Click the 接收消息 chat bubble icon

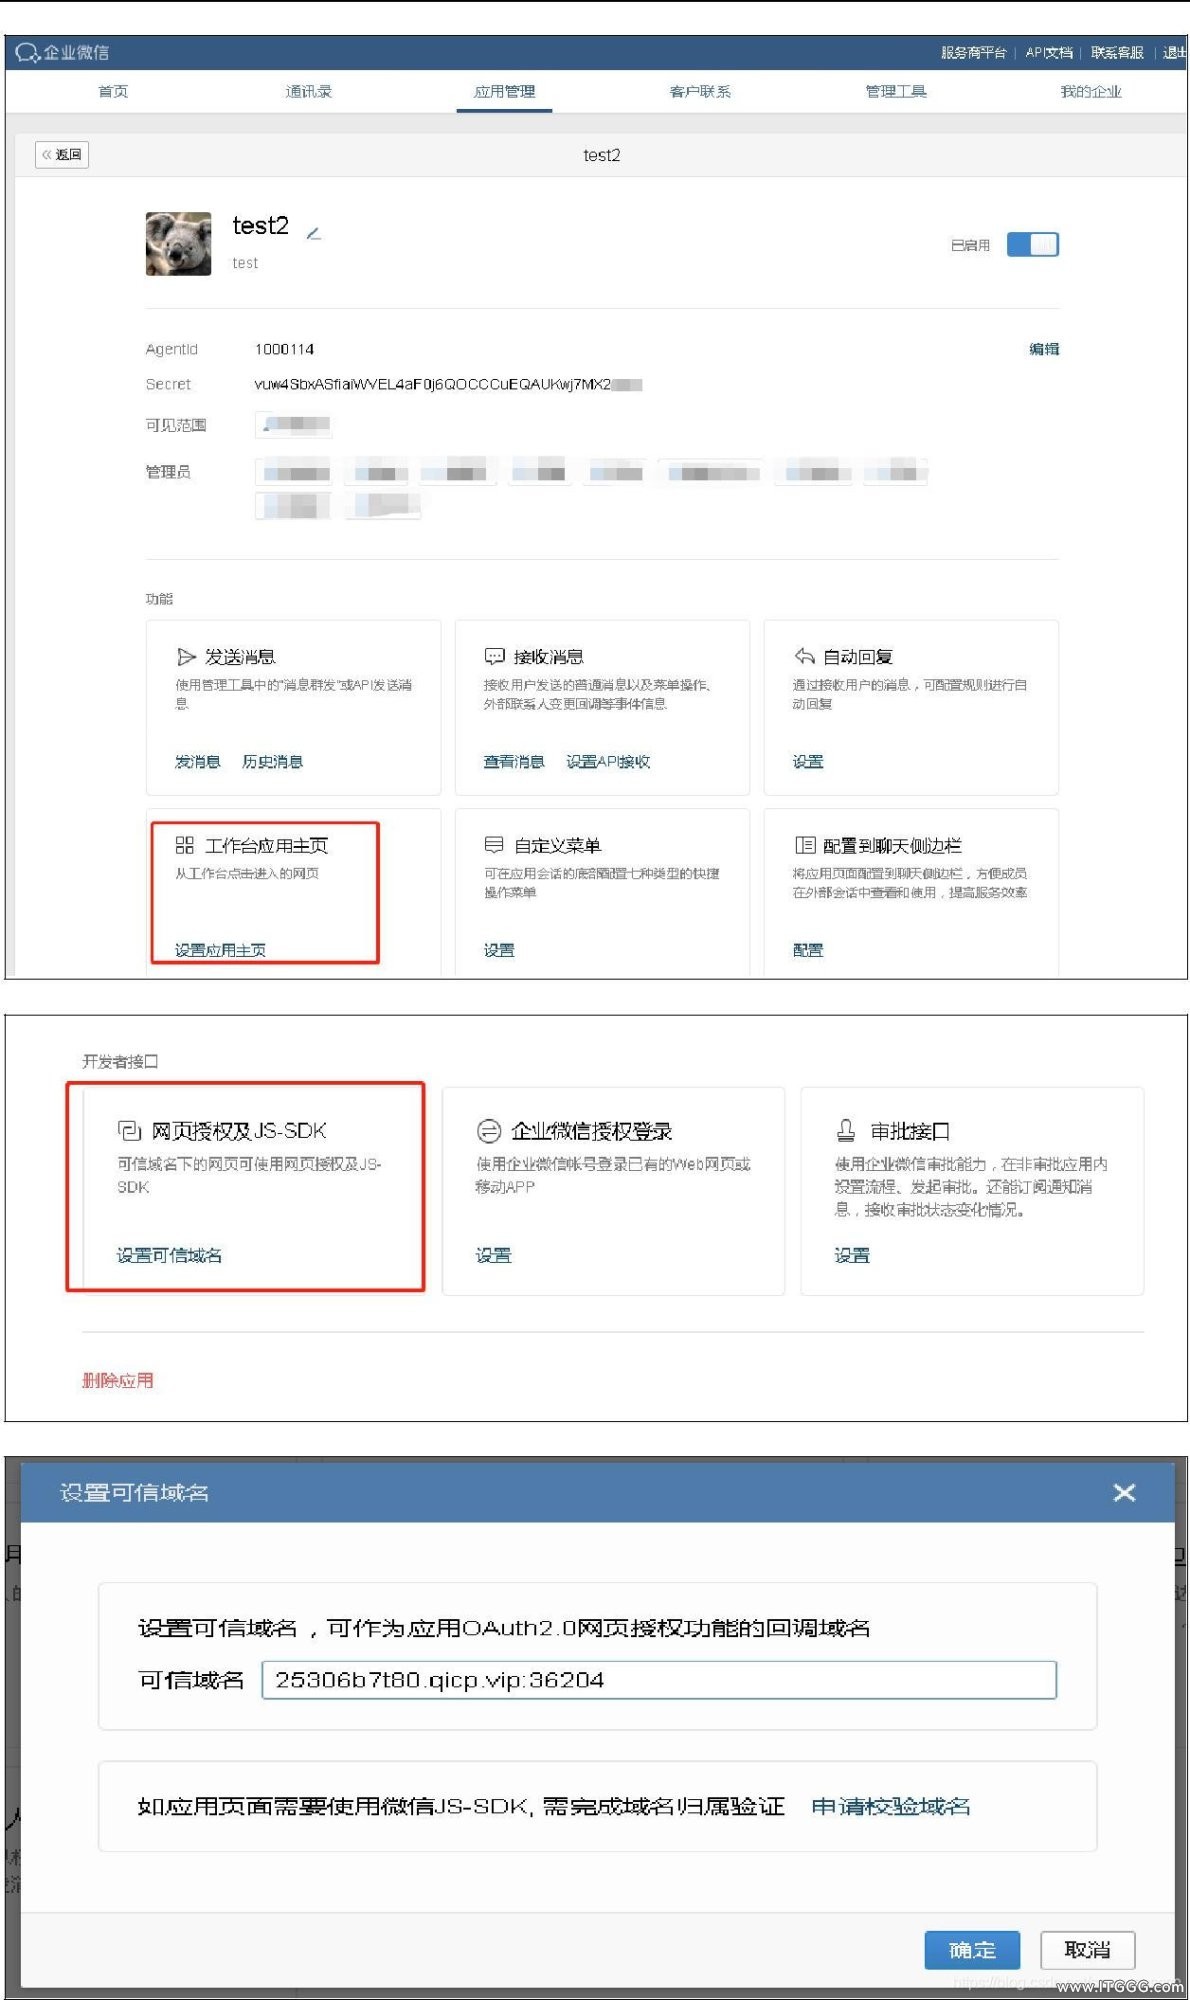pos(494,657)
